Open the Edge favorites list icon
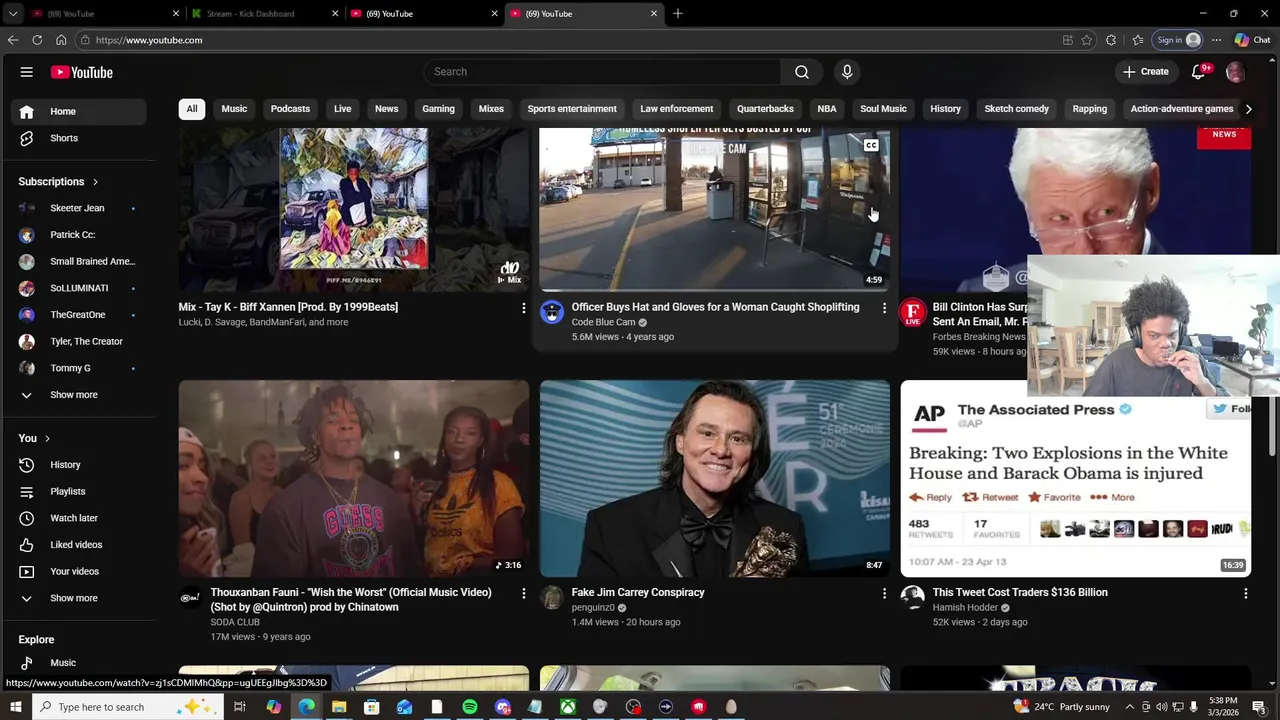 pyautogui.click(x=1138, y=40)
